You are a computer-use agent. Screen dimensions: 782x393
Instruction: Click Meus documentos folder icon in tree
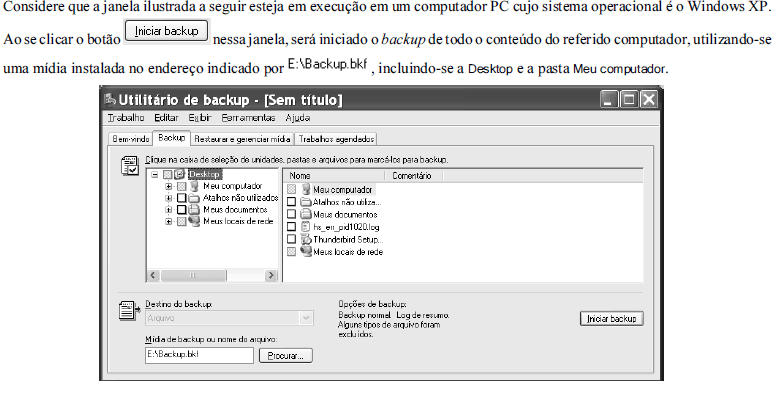click(194, 209)
